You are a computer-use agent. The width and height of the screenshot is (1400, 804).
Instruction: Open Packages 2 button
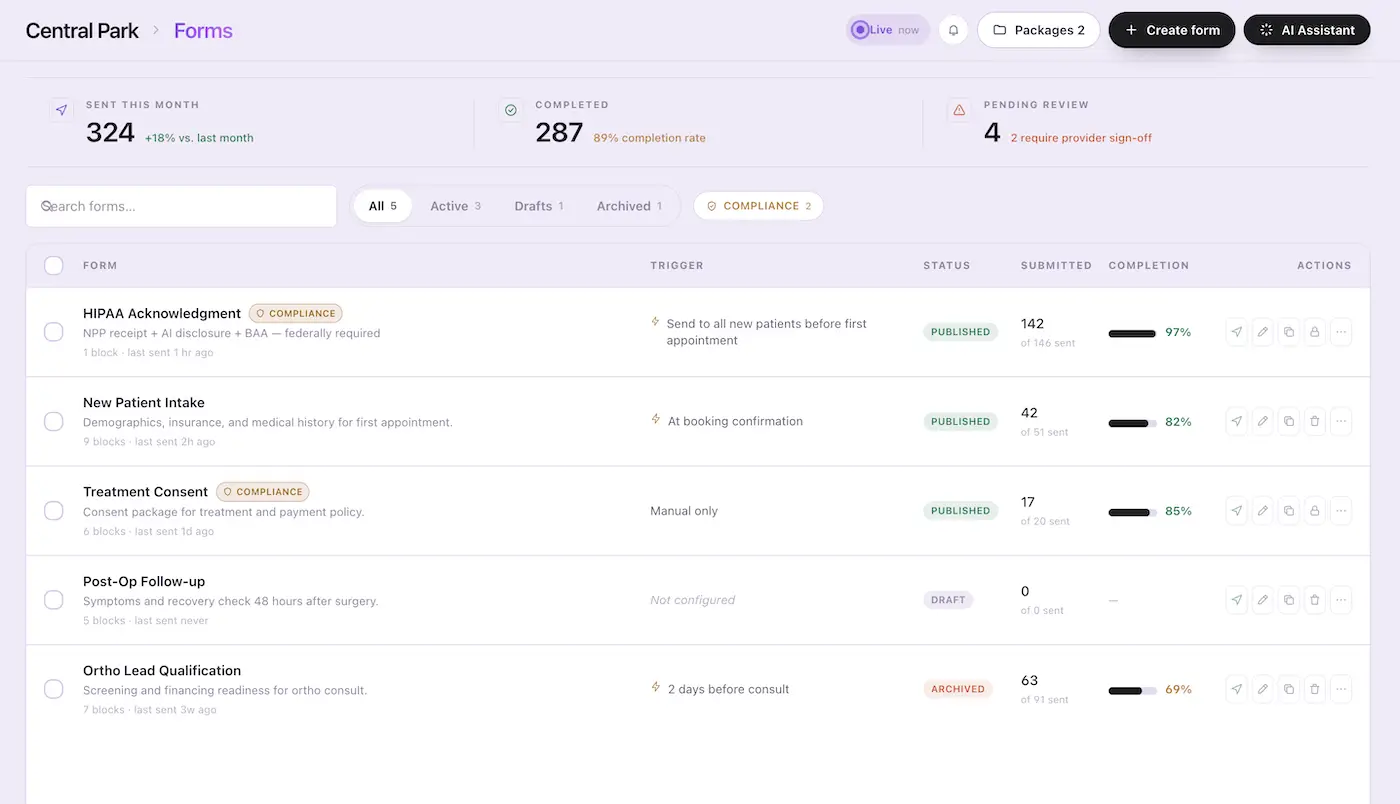tap(1038, 30)
